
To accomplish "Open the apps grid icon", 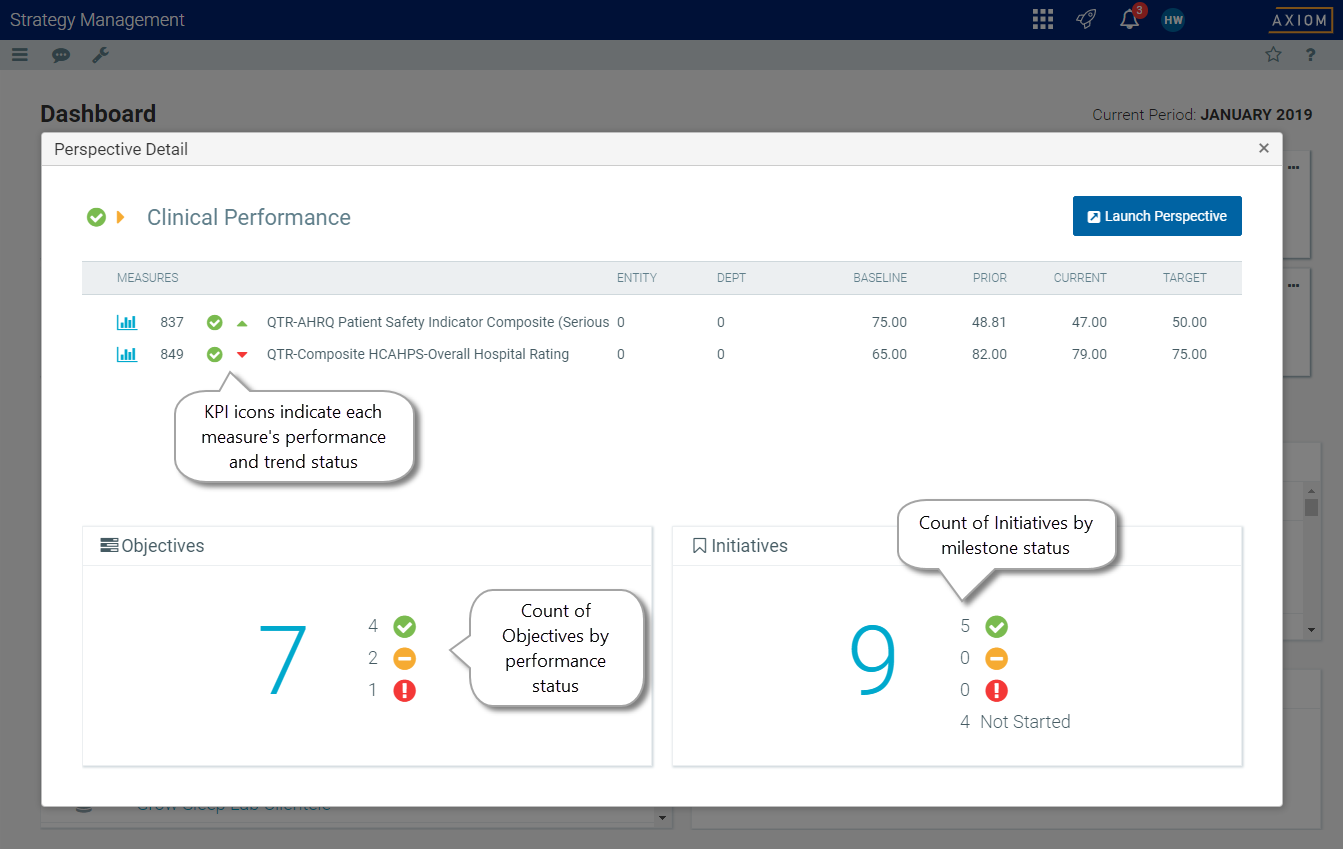I will [1042, 20].
